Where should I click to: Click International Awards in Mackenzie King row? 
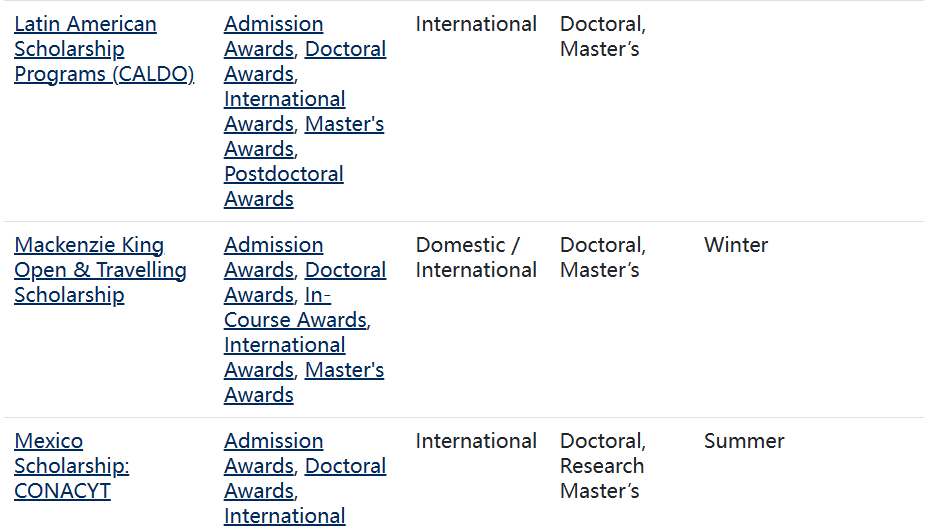[x=284, y=345]
